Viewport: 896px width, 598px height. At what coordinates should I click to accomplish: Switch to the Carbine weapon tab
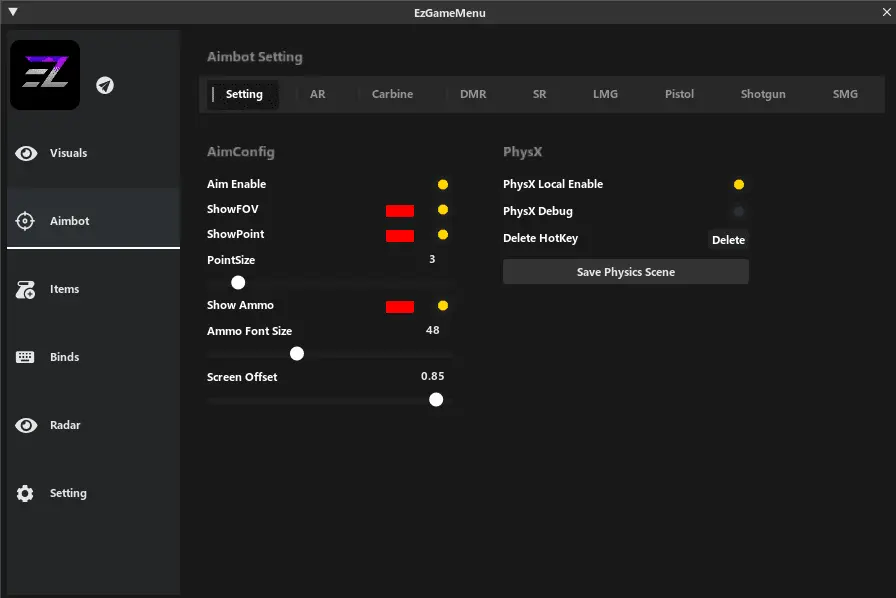[392, 94]
